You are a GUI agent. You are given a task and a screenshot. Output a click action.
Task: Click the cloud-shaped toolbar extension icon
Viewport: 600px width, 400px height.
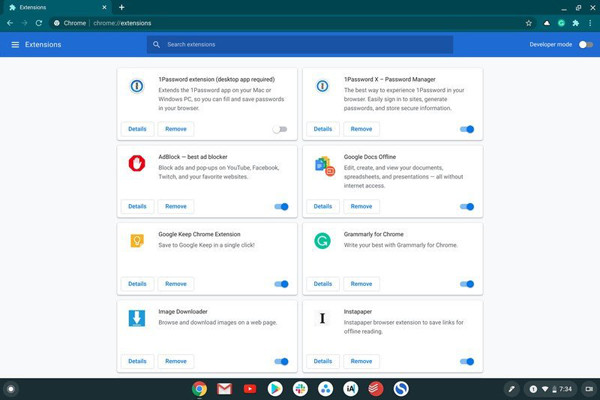pyautogui.click(x=547, y=23)
